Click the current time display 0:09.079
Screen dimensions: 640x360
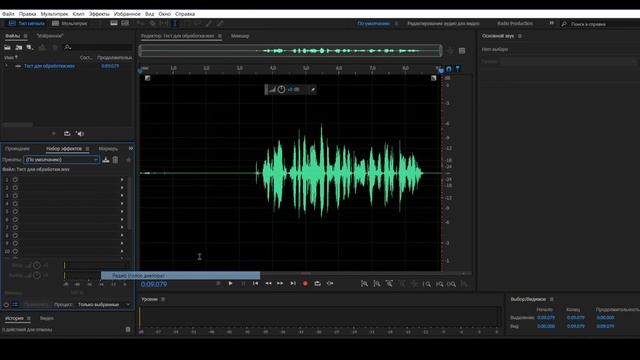click(154, 284)
